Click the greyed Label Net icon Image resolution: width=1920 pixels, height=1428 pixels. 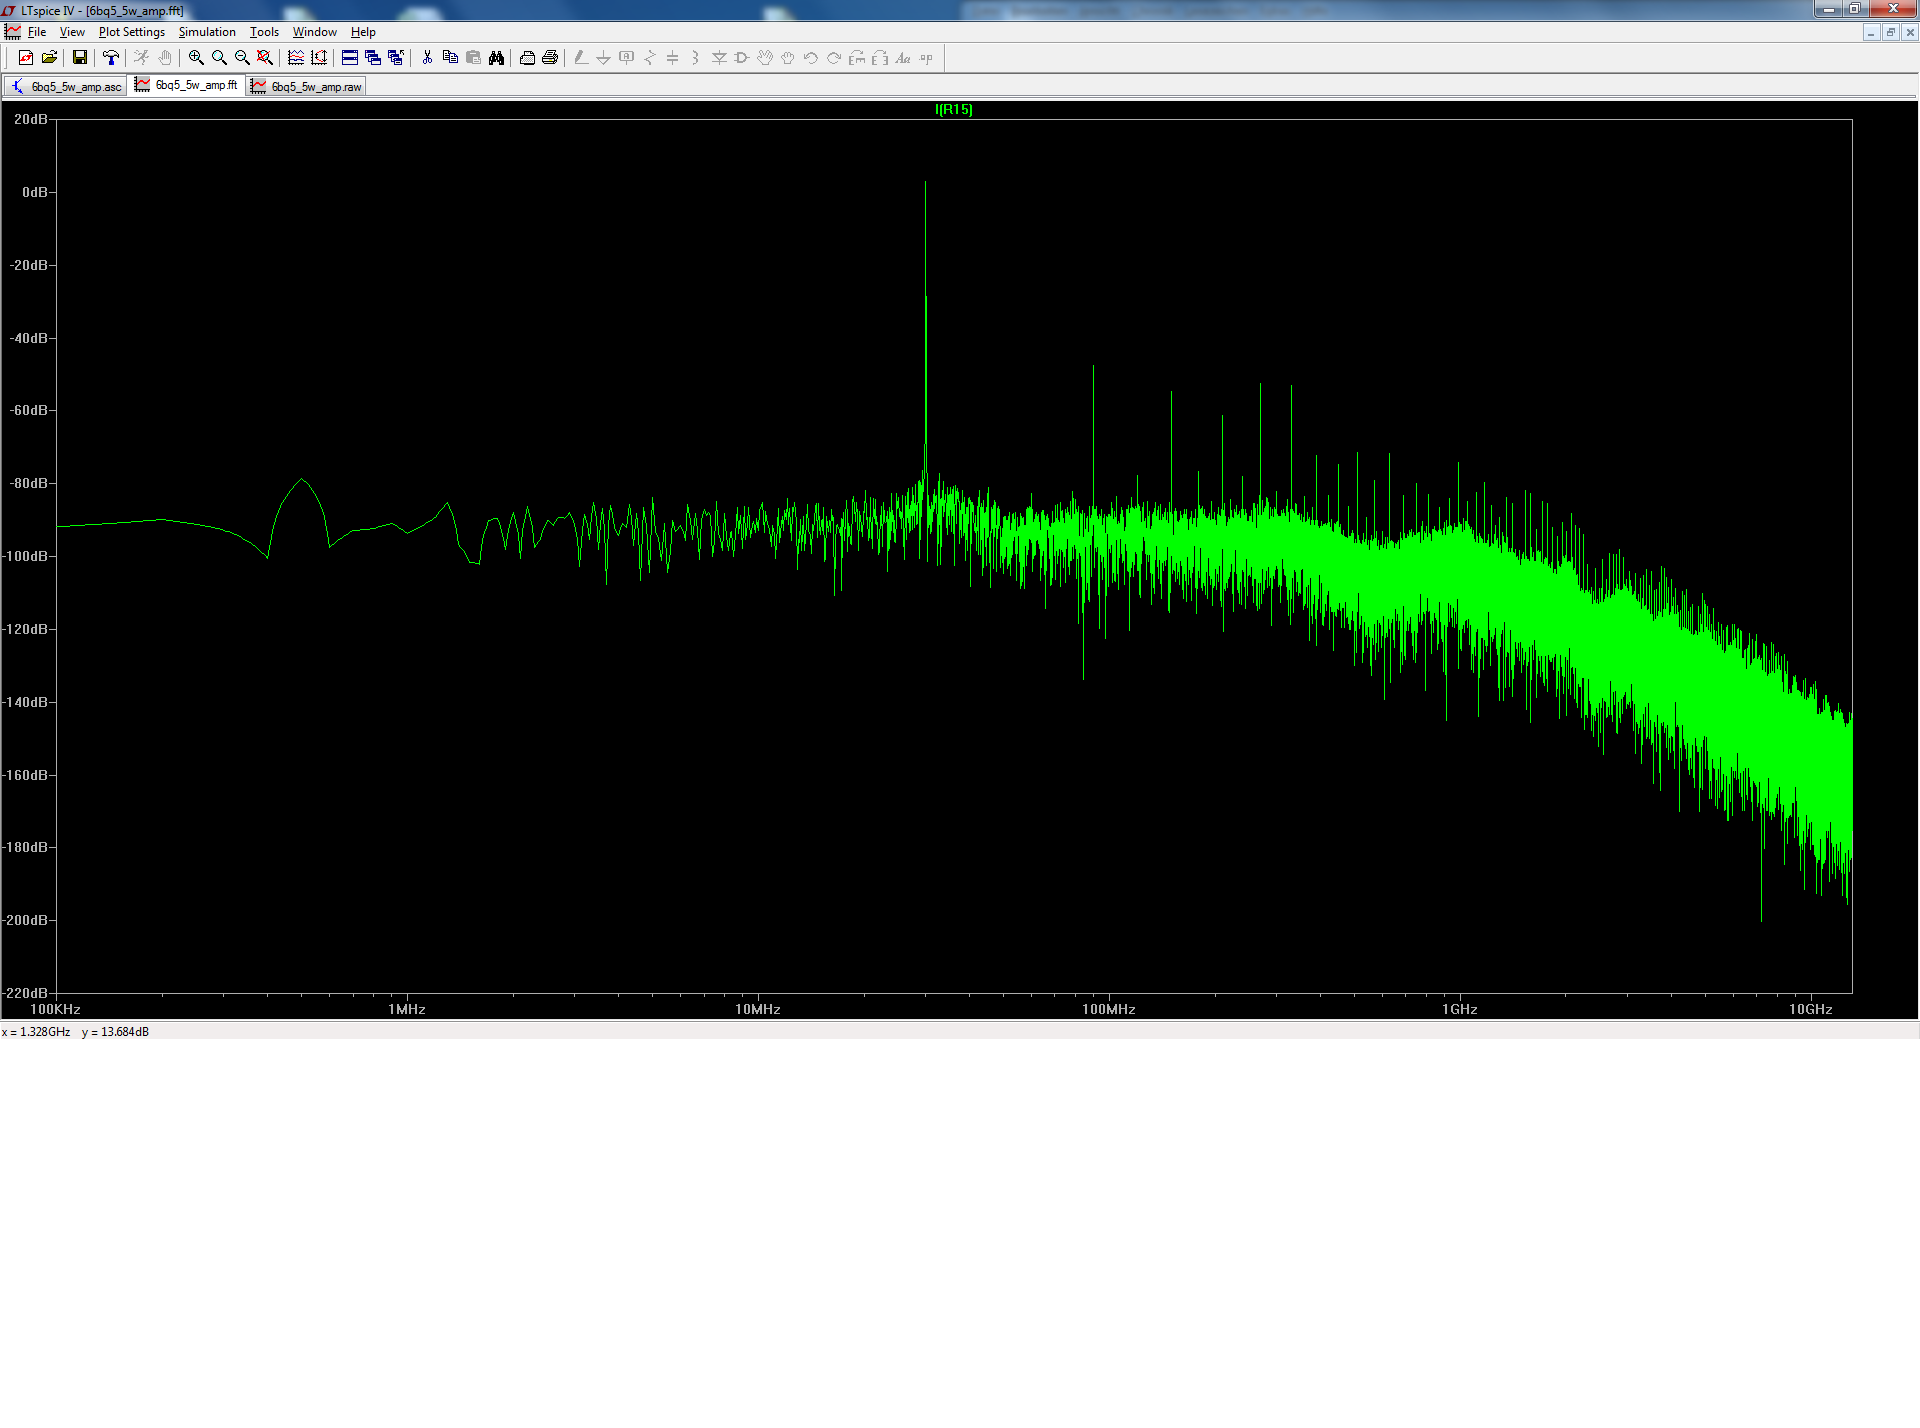[x=627, y=58]
